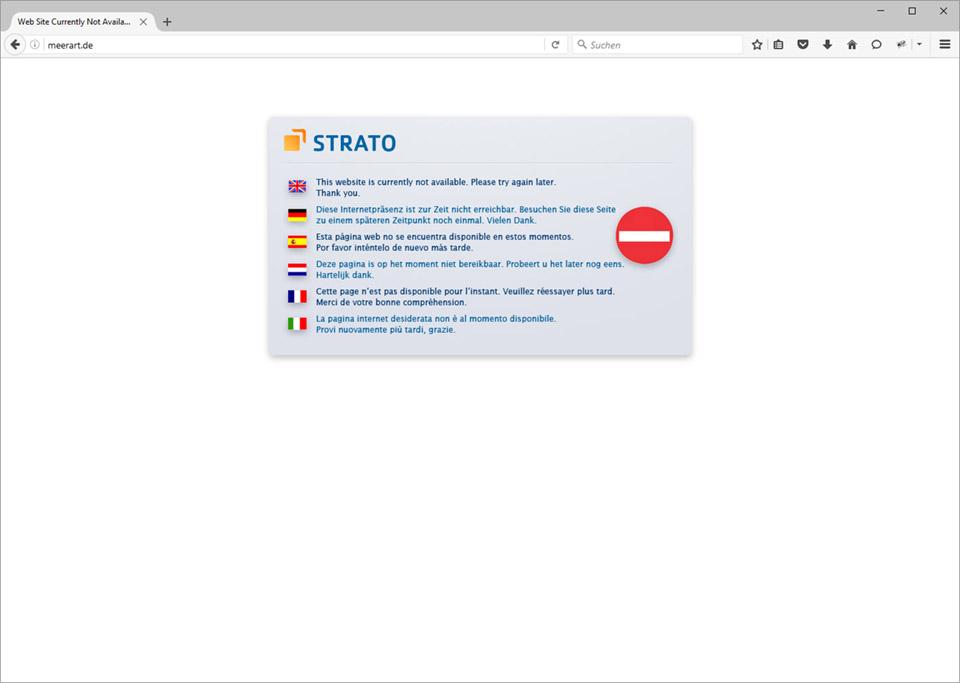The width and height of the screenshot is (960, 683).
Task: Minimize the browser window
Action: pyautogui.click(x=880, y=10)
